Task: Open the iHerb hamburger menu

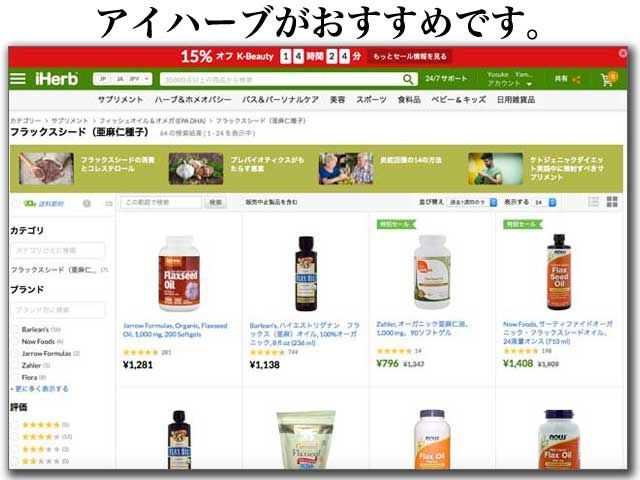Action: click(18, 78)
